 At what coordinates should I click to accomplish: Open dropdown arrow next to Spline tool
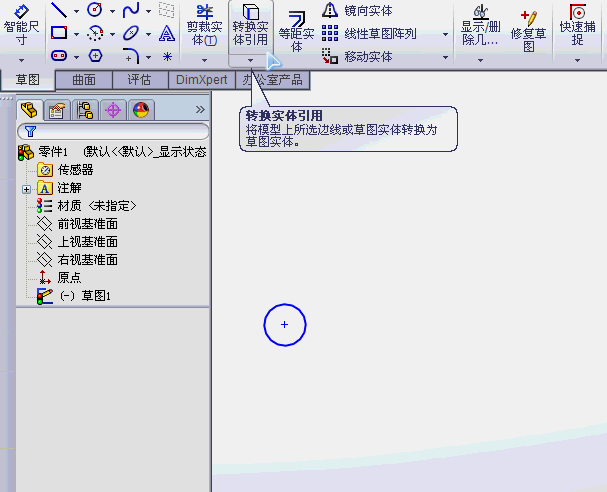[x=149, y=11]
